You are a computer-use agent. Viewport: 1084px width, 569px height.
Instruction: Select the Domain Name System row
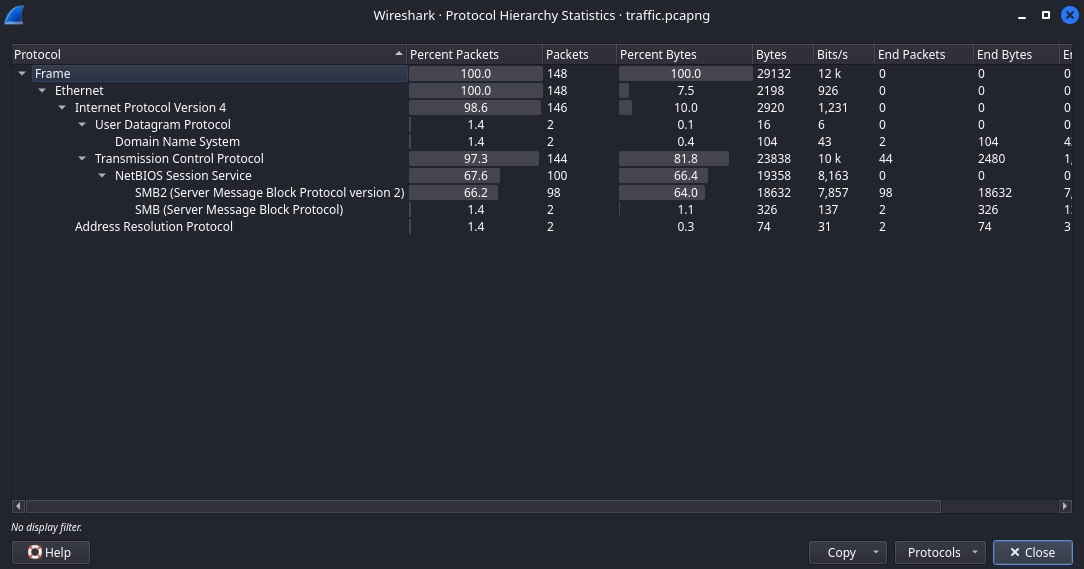point(177,142)
